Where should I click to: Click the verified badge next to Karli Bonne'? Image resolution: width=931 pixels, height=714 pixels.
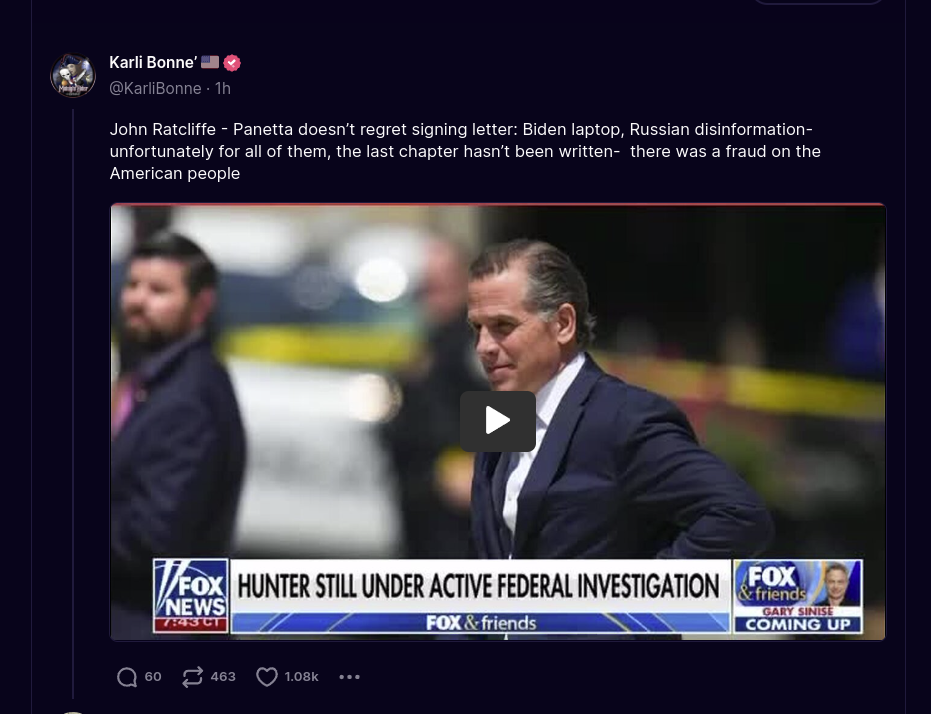tap(232, 63)
